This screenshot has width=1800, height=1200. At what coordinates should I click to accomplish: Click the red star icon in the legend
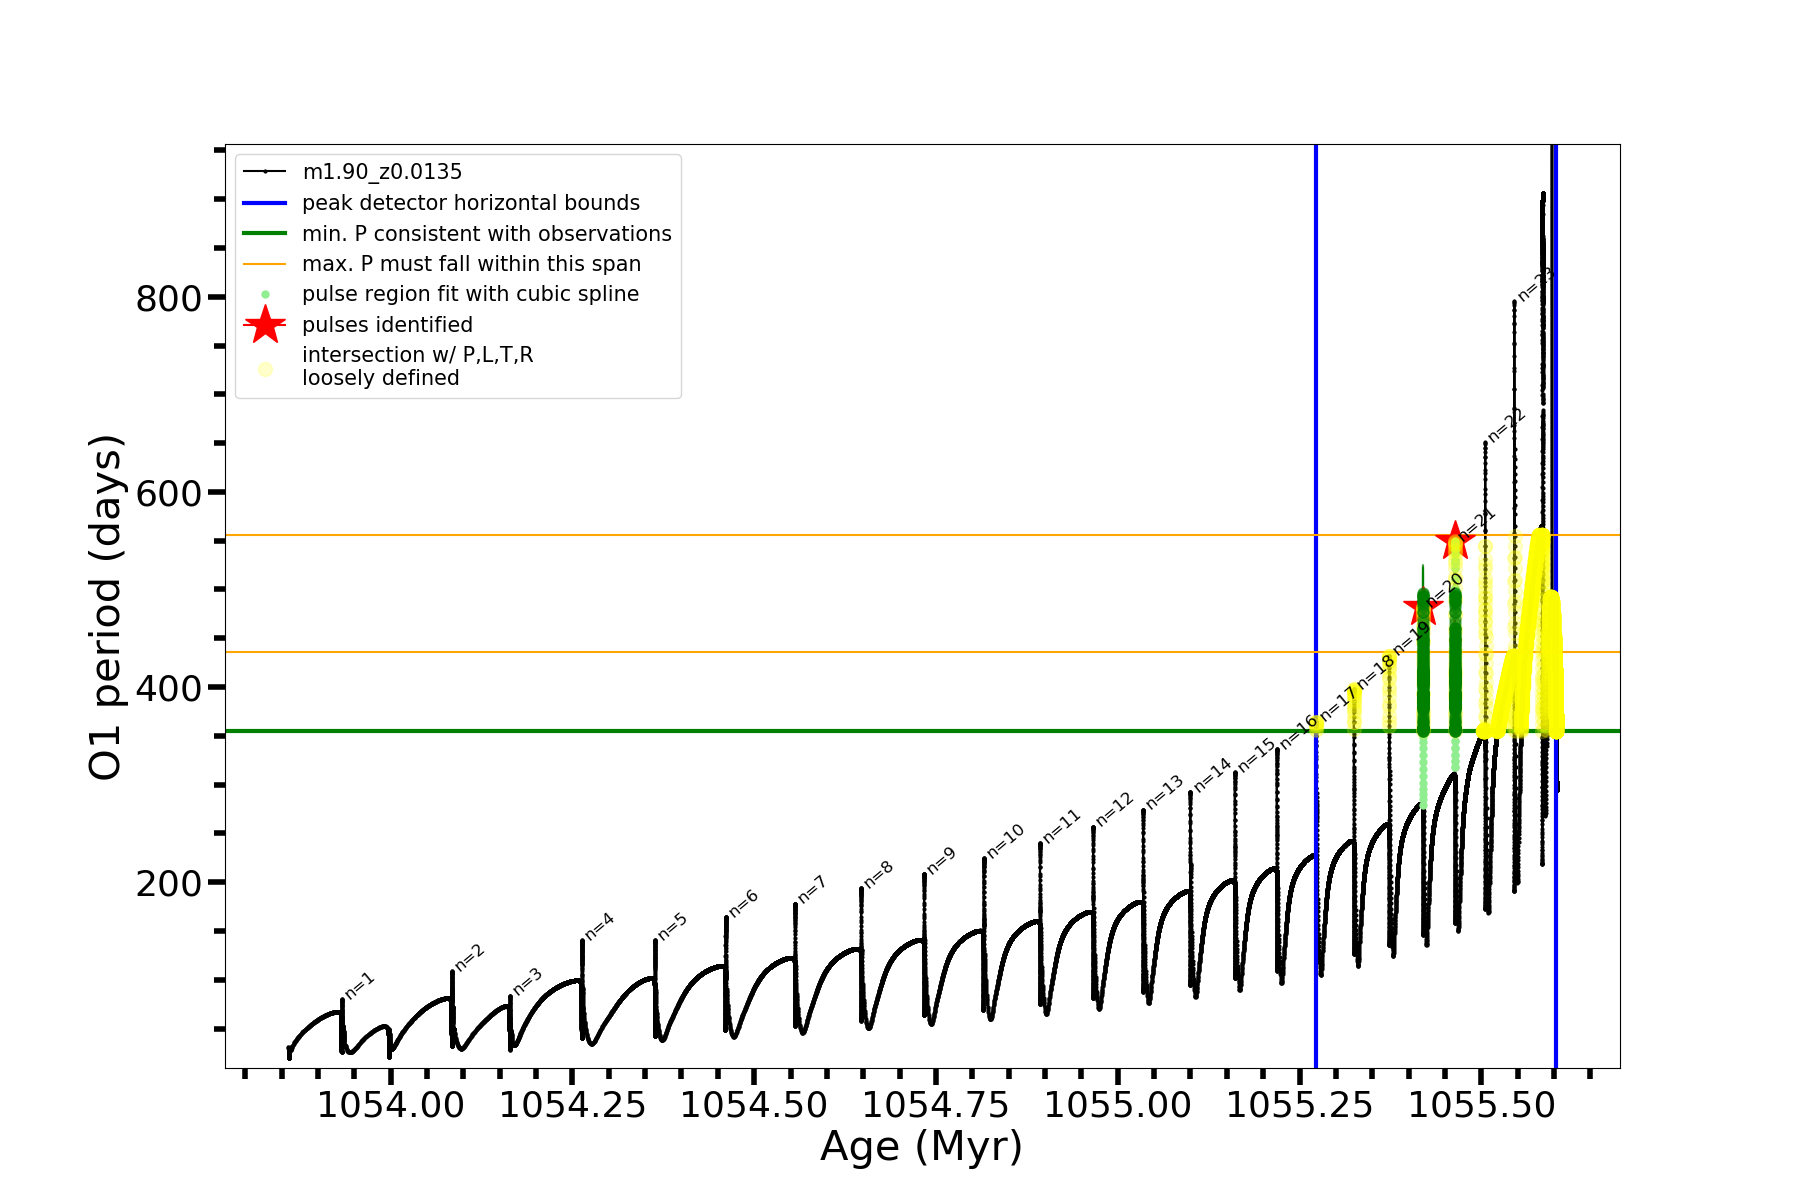[x=265, y=324]
